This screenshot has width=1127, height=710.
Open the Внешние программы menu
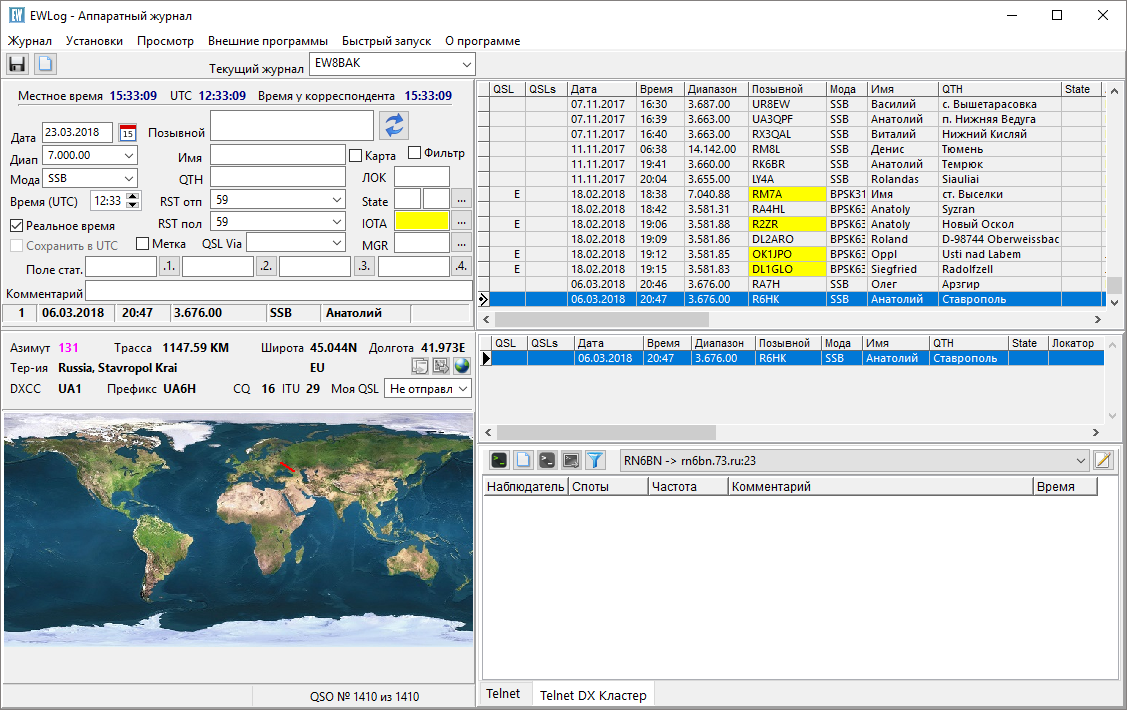pyautogui.click(x=267, y=41)
